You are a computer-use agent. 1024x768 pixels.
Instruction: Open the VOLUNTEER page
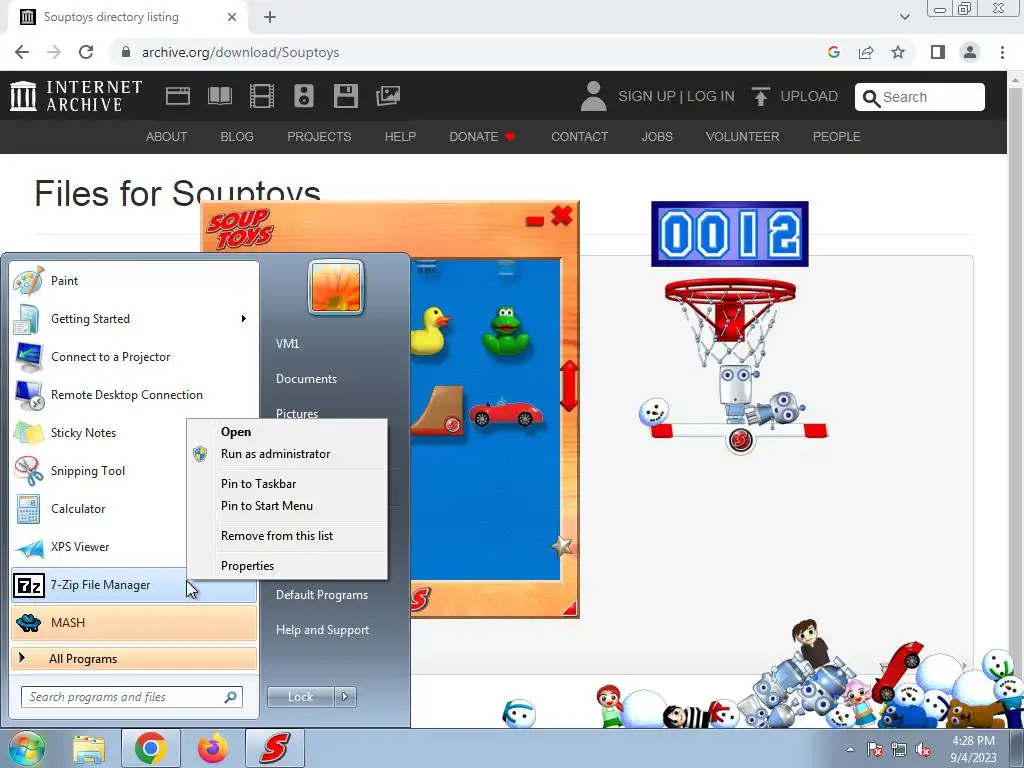tap(743, 136)
